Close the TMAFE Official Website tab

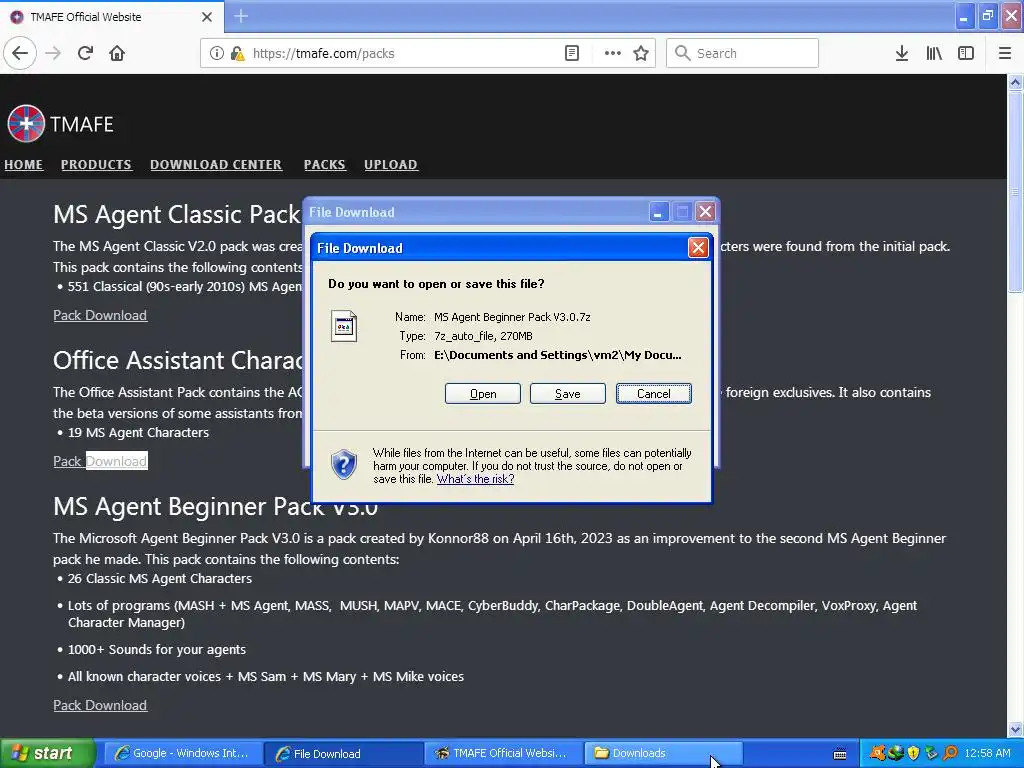pos(206,16)
